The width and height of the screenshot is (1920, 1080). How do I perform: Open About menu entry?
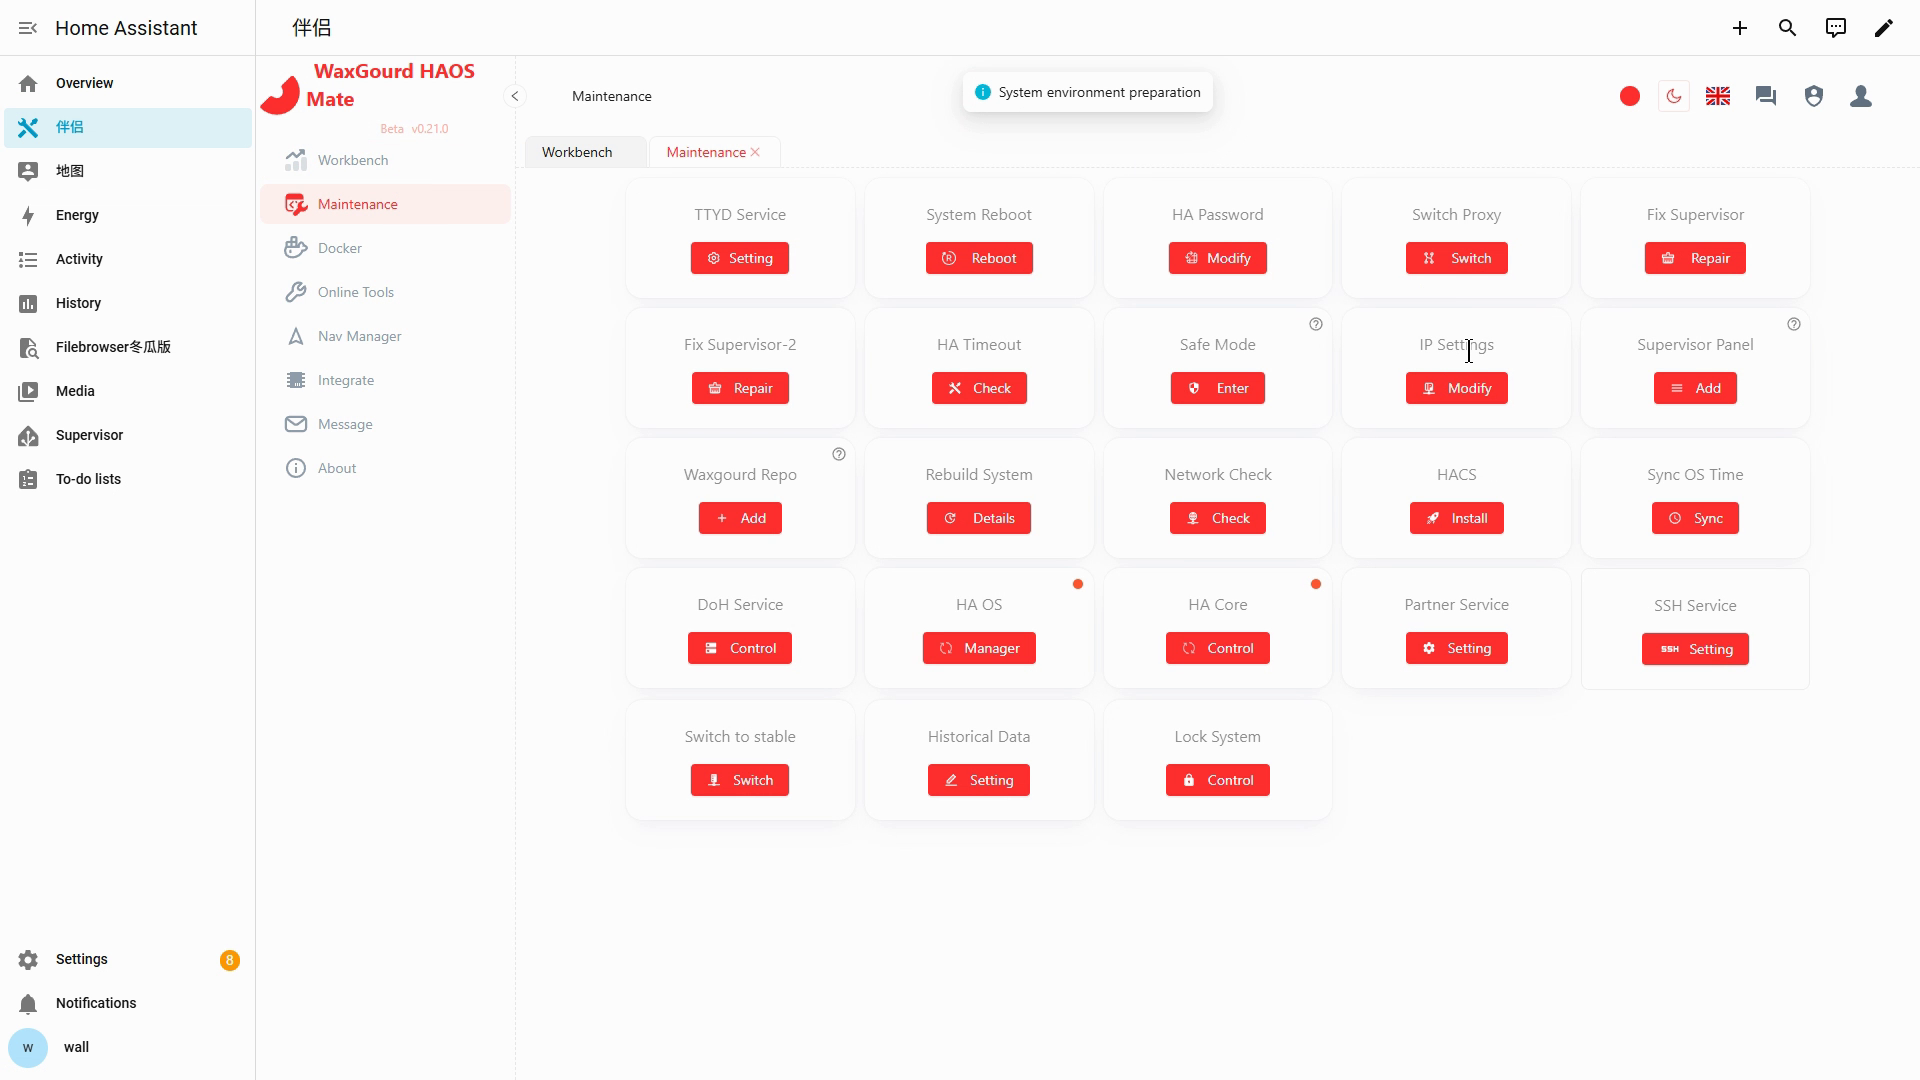(x=385, y=468)
